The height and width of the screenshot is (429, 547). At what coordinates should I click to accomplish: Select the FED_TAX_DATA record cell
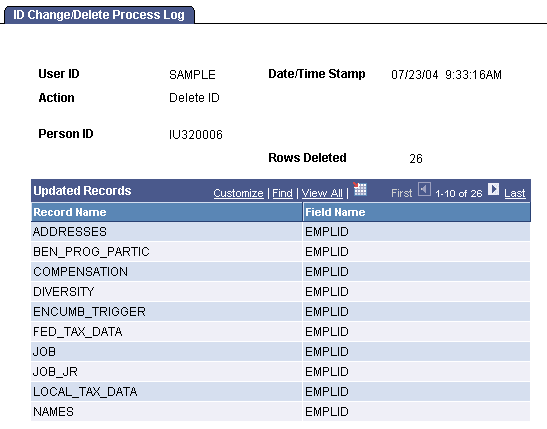click(x=167, y=332)
